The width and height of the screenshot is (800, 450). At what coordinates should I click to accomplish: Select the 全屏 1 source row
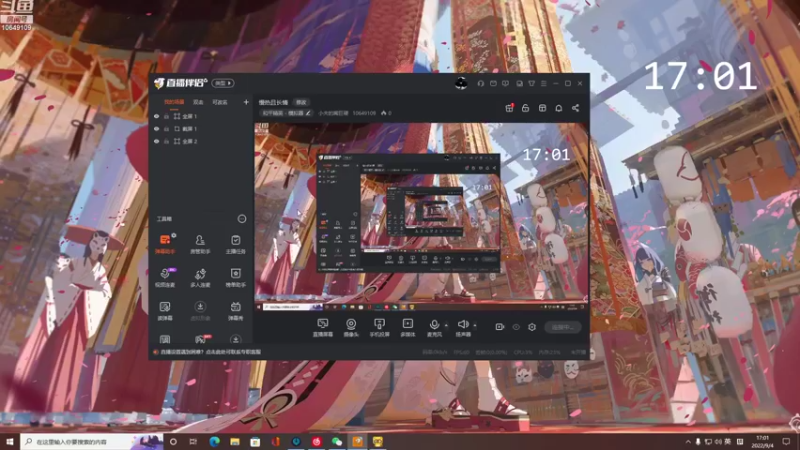click(202, 116)
